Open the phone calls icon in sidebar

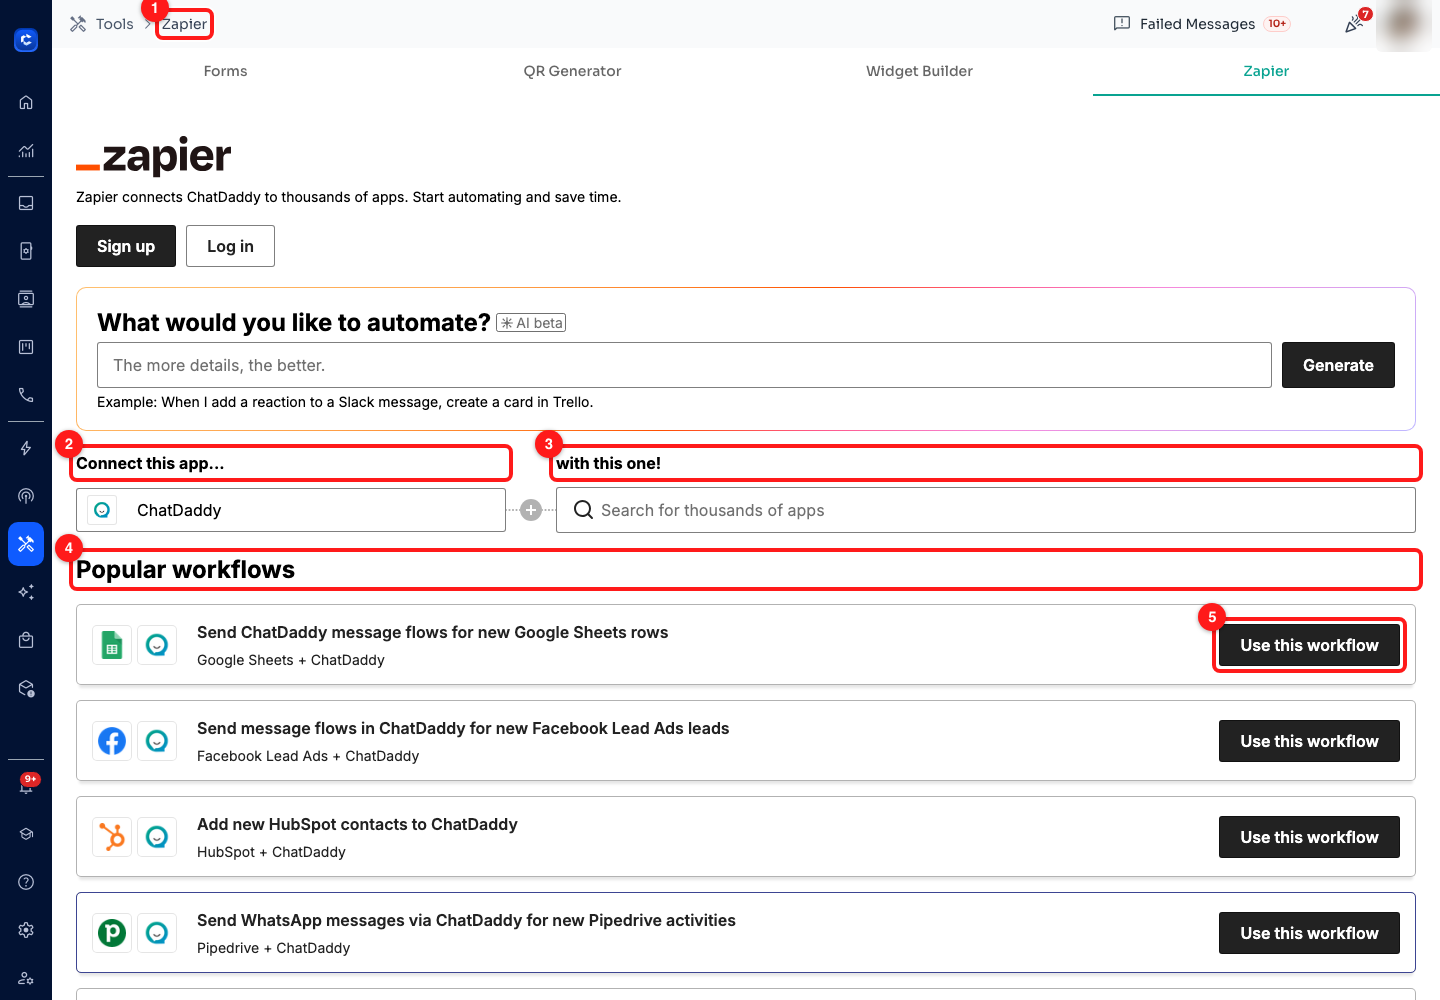(26, 395)
